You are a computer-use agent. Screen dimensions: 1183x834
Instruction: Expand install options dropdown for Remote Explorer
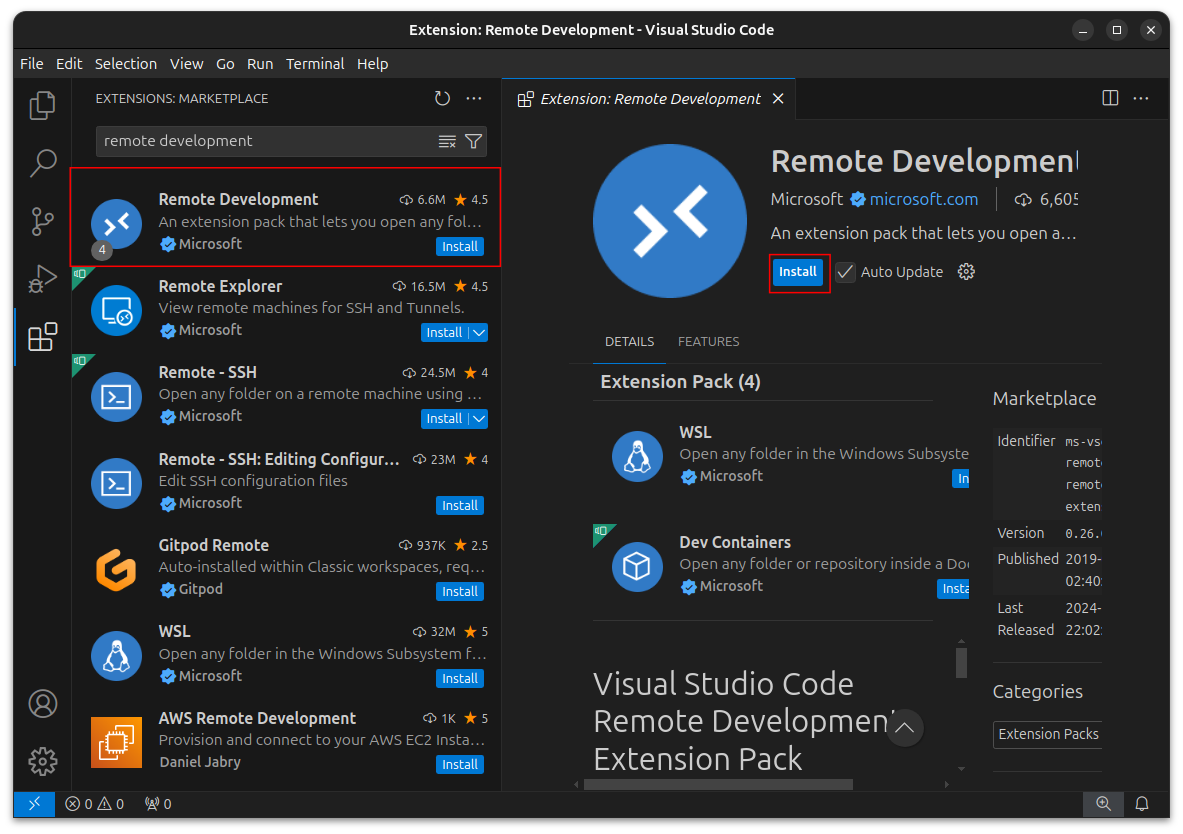[478, 333]
